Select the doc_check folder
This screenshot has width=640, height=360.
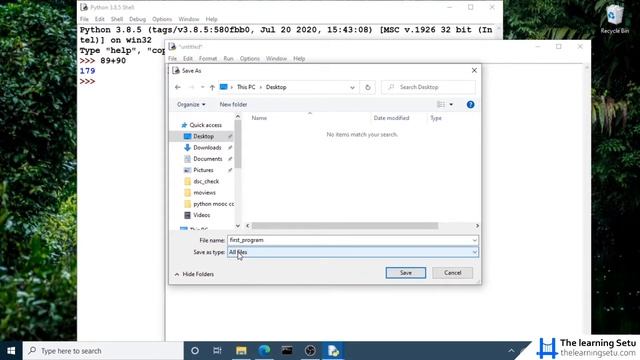(x=206, y=181)
